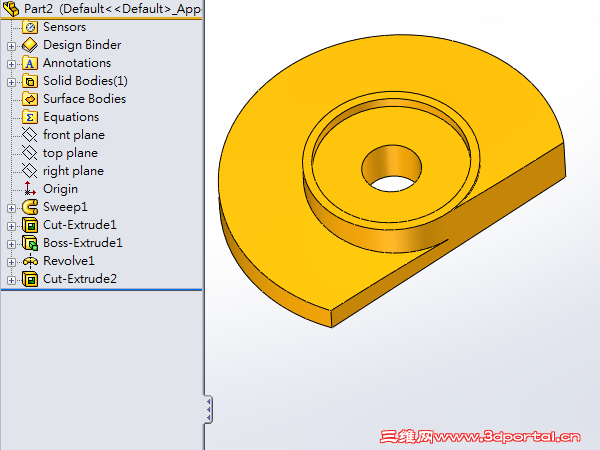Expand the Sweep1 feature
600x450 pixels.
[11, 208]
